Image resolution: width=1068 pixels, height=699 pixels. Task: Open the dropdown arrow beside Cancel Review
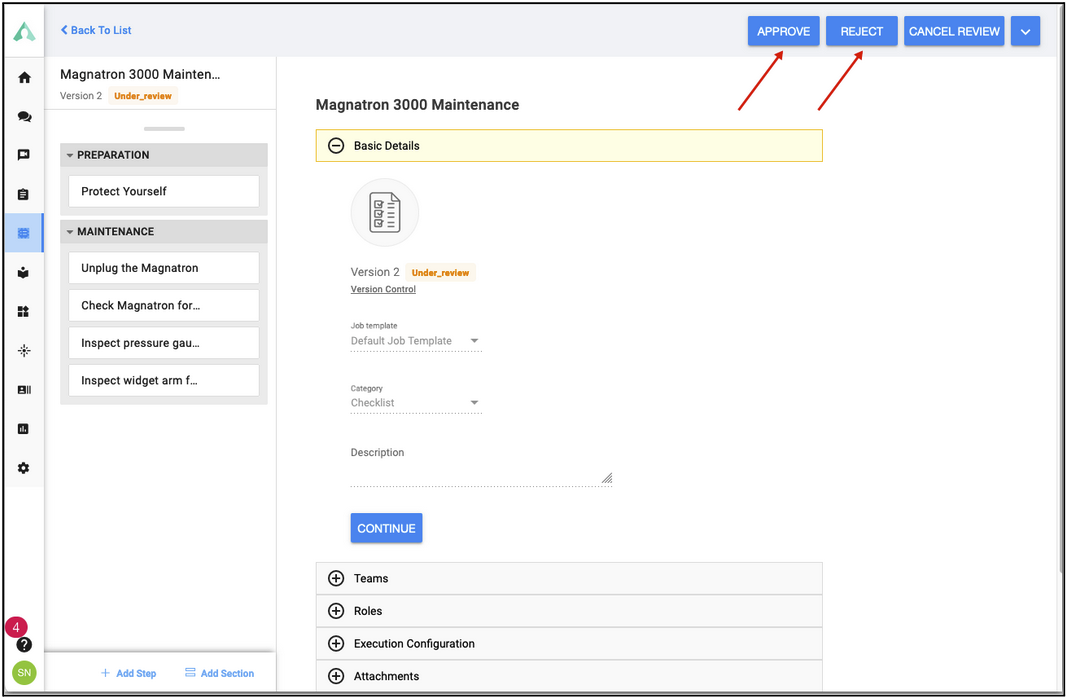tap(1025, 31)
